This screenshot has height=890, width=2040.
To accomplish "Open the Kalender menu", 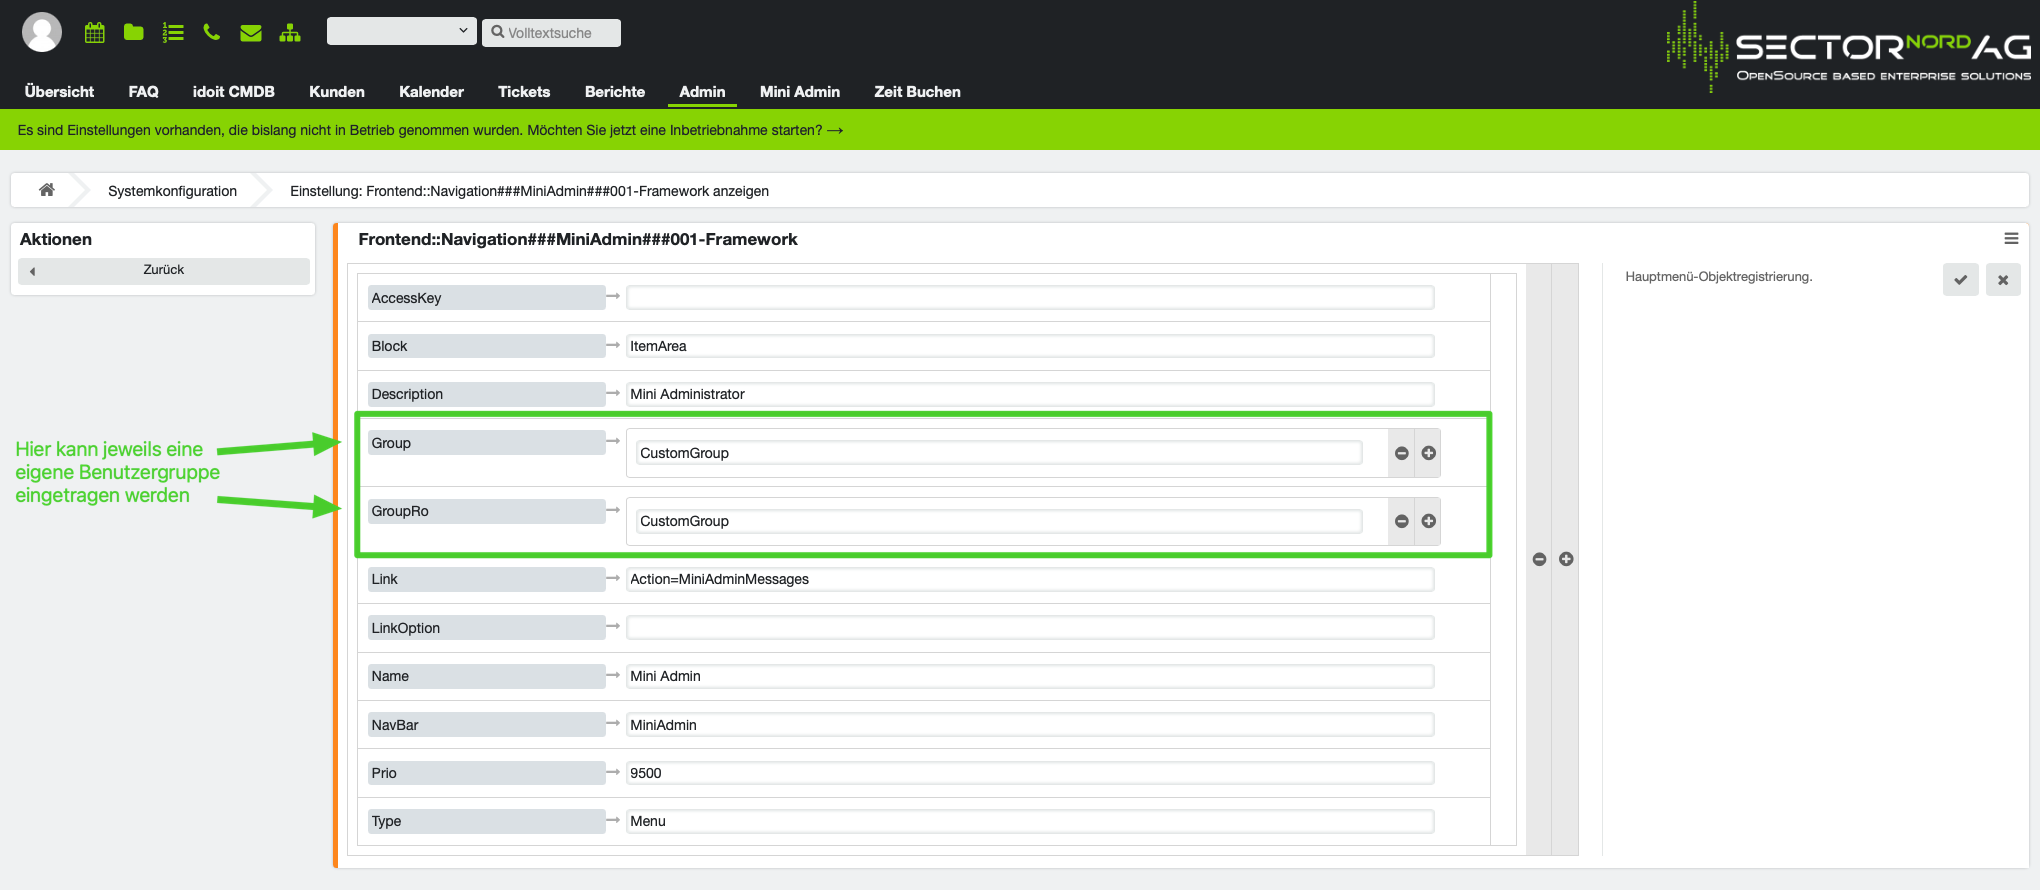I will coord(431,91).
